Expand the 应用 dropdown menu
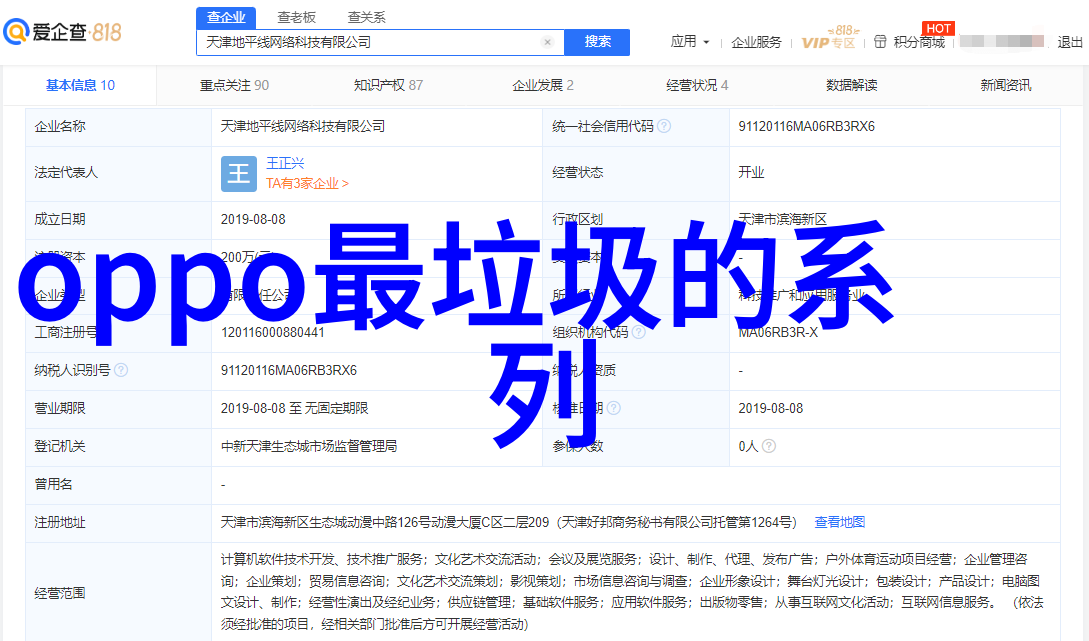 [690, 42]
